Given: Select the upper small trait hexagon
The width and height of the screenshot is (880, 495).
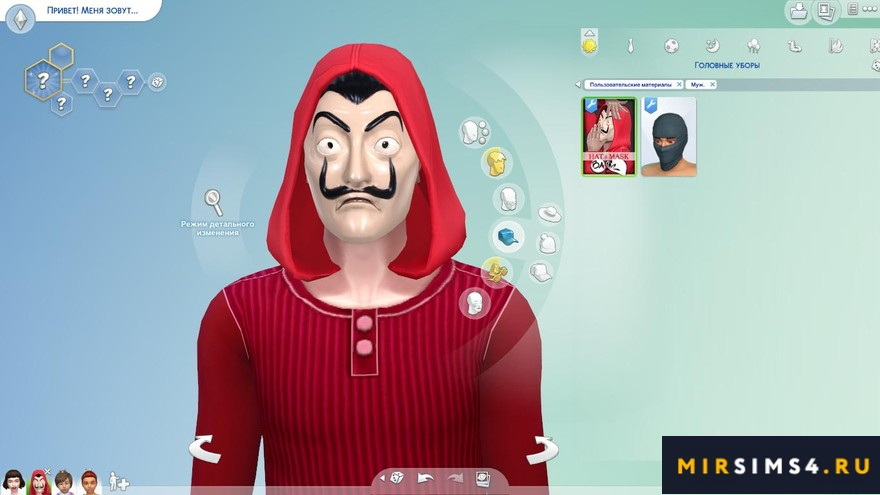Looking at the screenshot, I should point(61,56).
